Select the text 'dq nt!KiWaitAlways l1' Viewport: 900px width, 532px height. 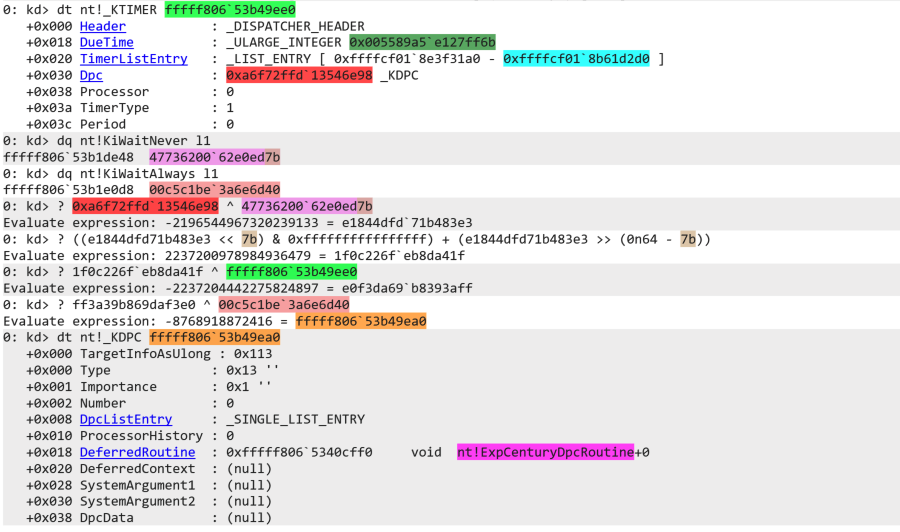[x=137, y=174]
